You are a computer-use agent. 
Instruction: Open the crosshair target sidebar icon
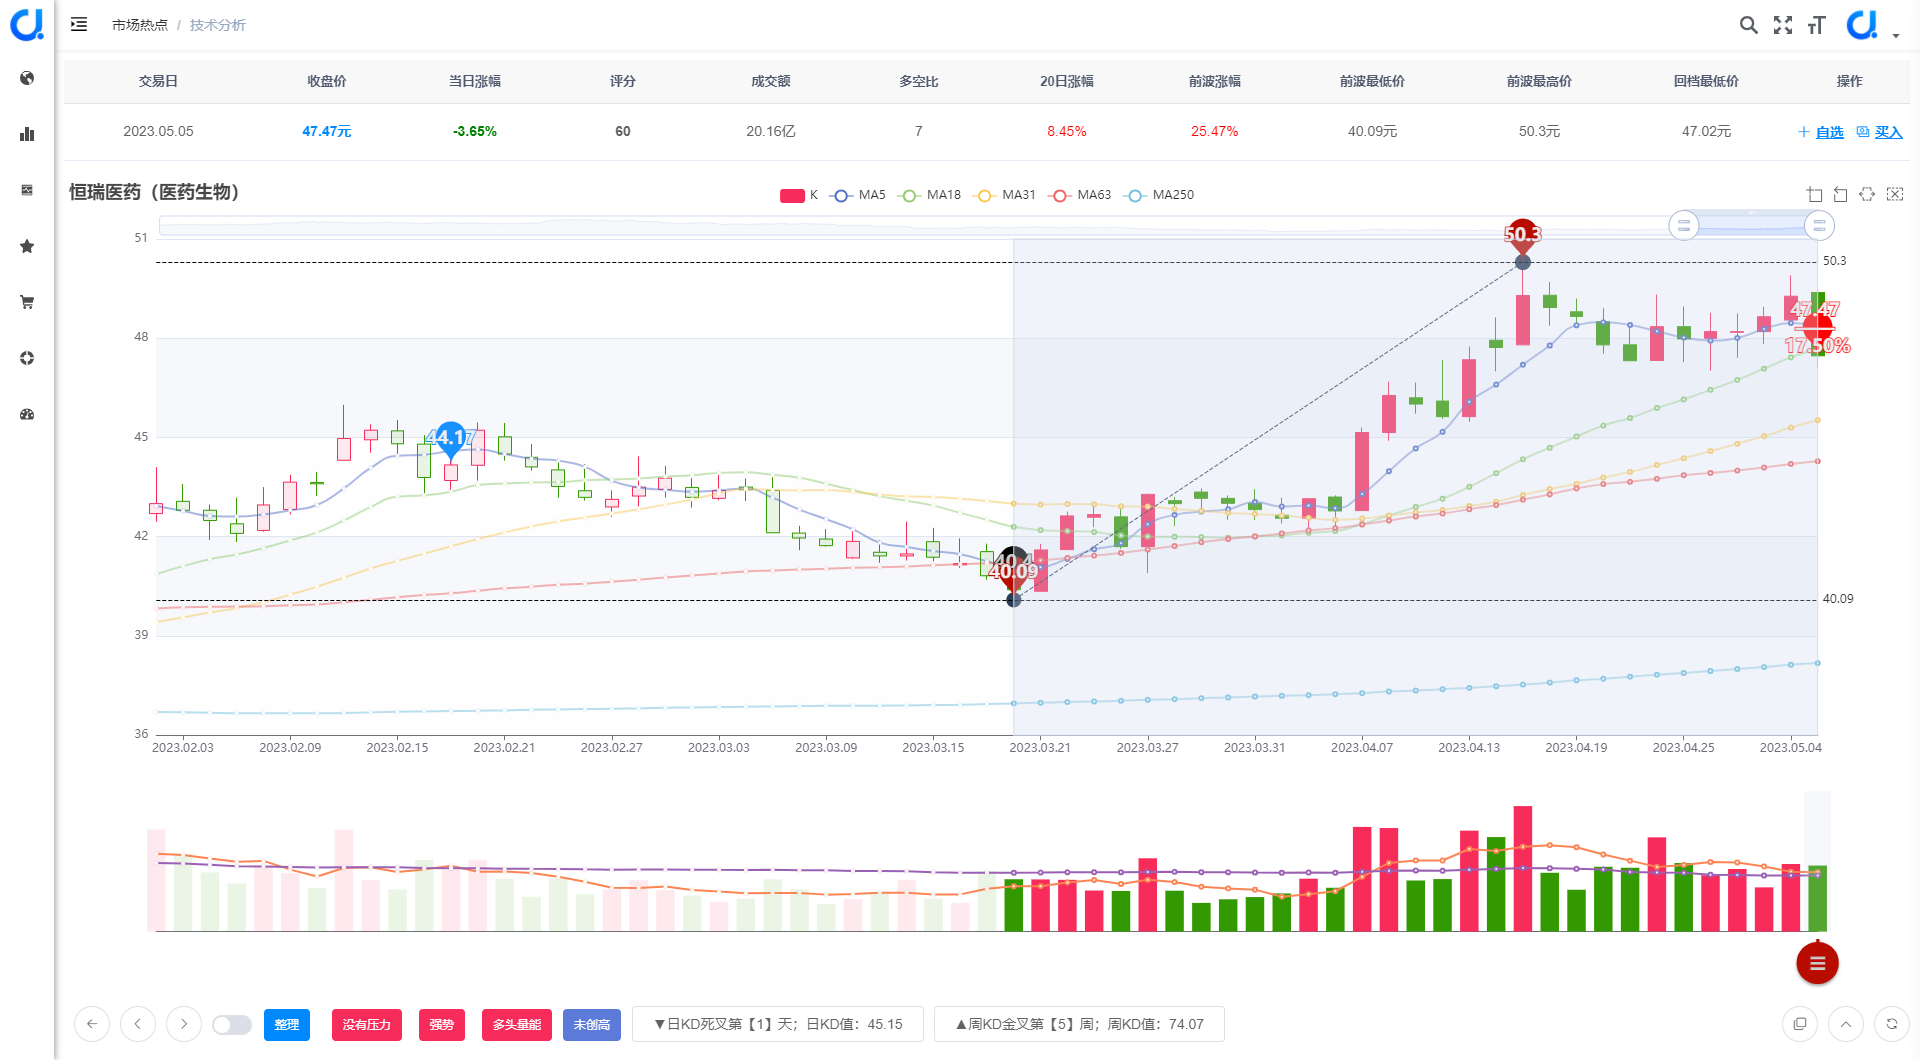27,358
